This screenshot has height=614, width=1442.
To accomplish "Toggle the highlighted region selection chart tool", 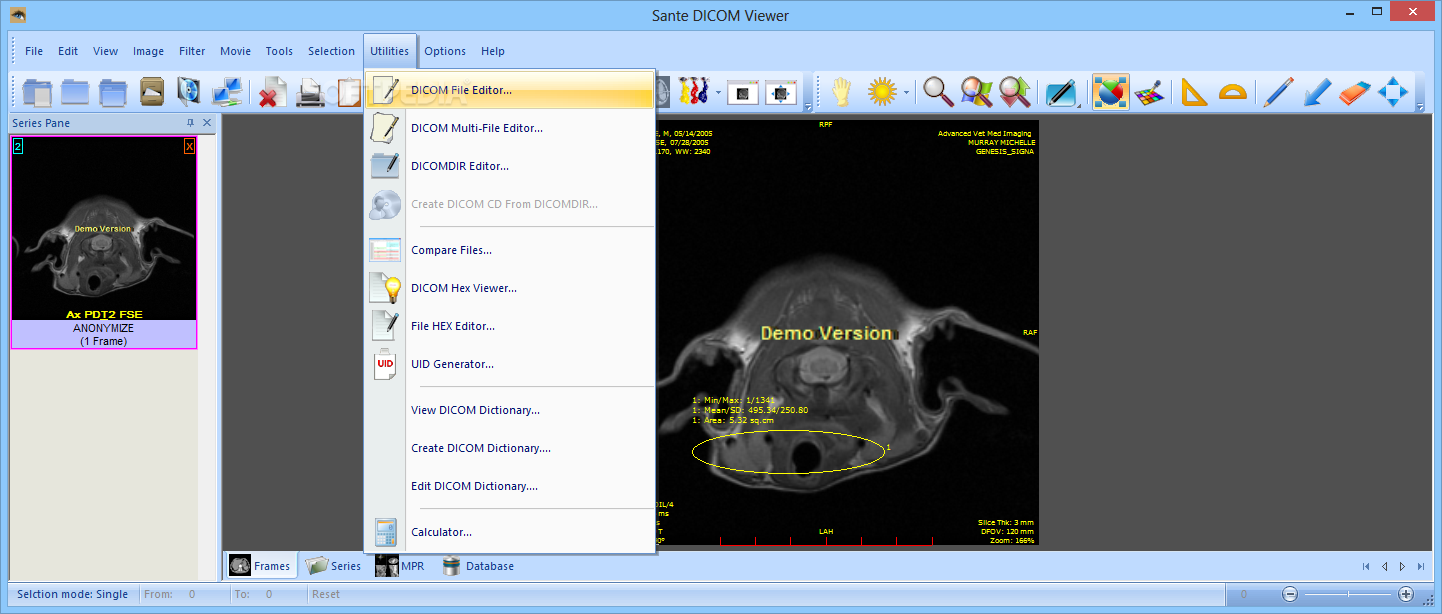I will pyautogui.click(x=1110, y=92).
